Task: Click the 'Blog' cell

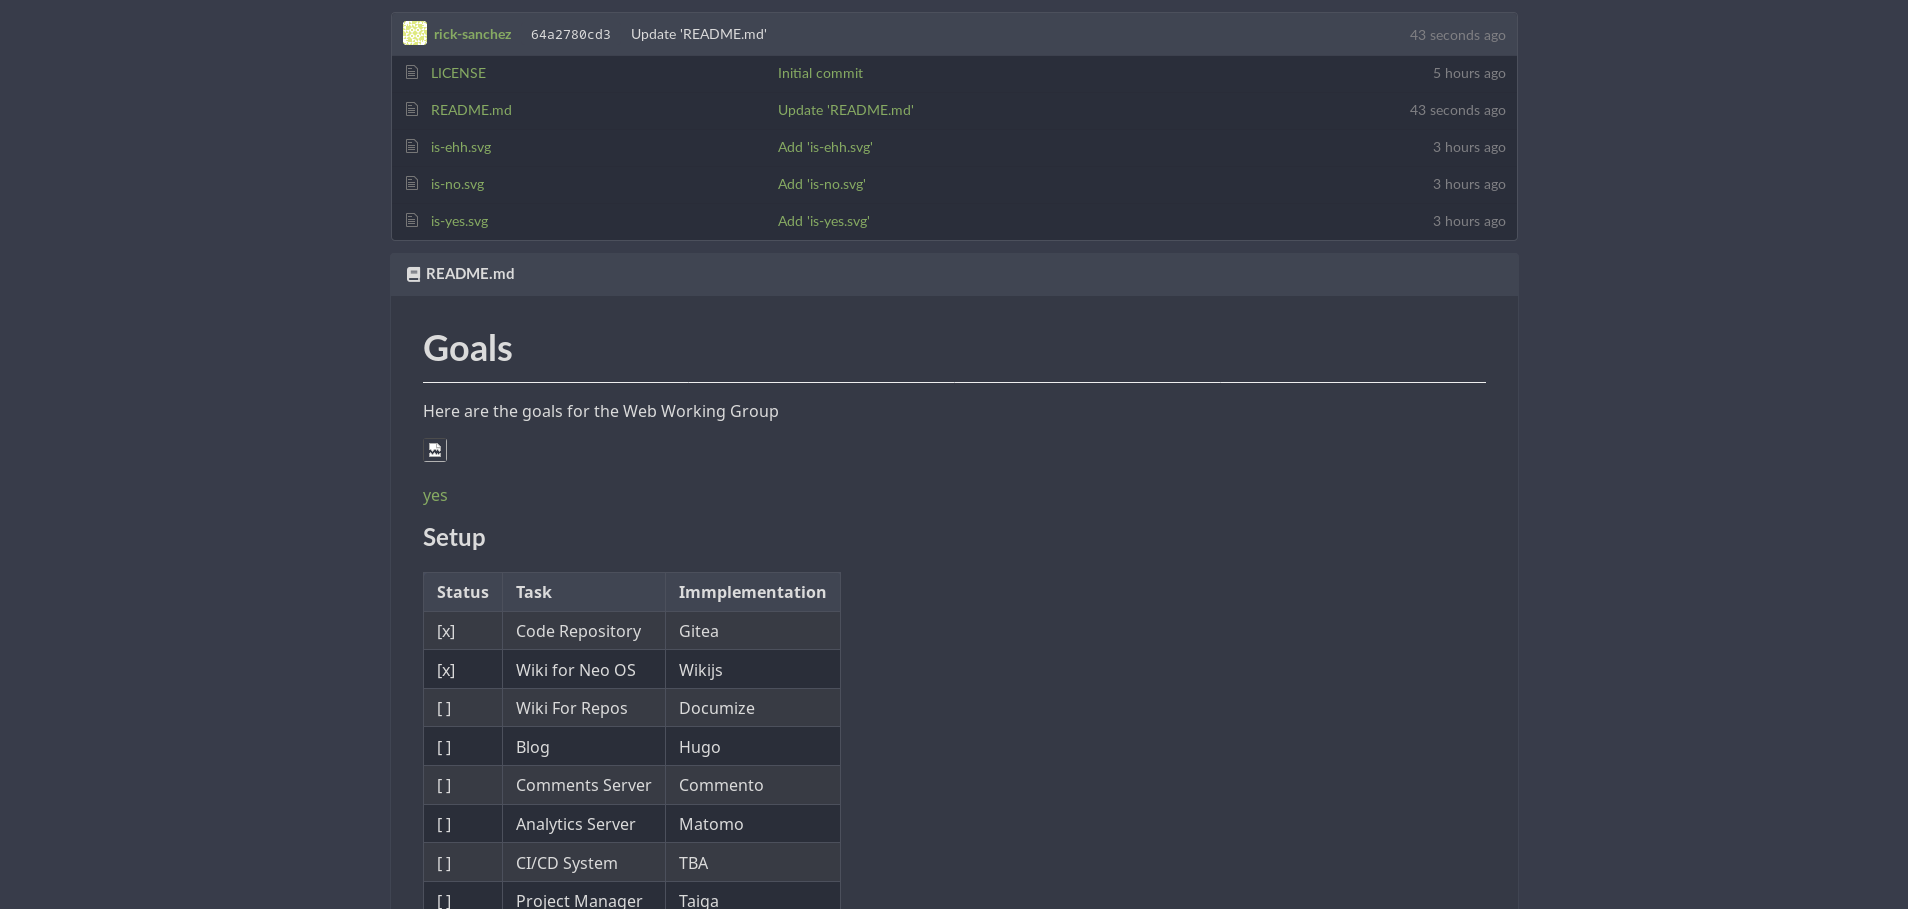Action: (584, 747)
